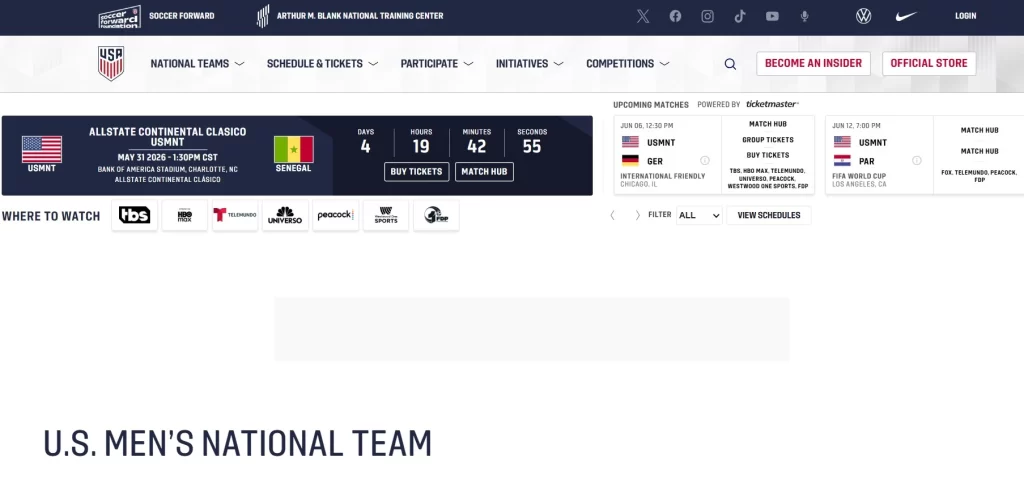Expand the Initiatives menu
Image resolution: width=1024 pixels, height=483 pixels.
529,64
